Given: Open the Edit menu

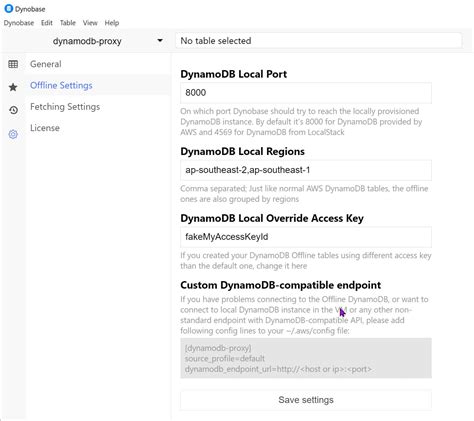Looking at the screenshot, I should pos(47,23).
